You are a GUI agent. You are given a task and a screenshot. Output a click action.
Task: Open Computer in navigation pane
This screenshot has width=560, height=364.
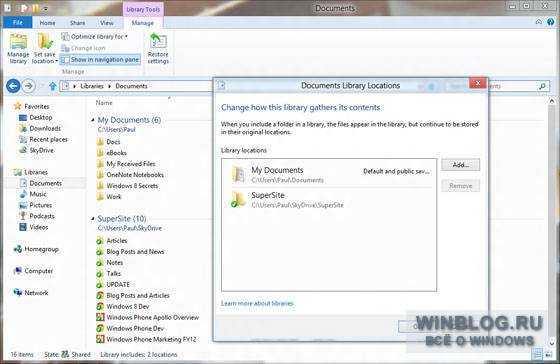pyautogui.click(x=33, y=271)
